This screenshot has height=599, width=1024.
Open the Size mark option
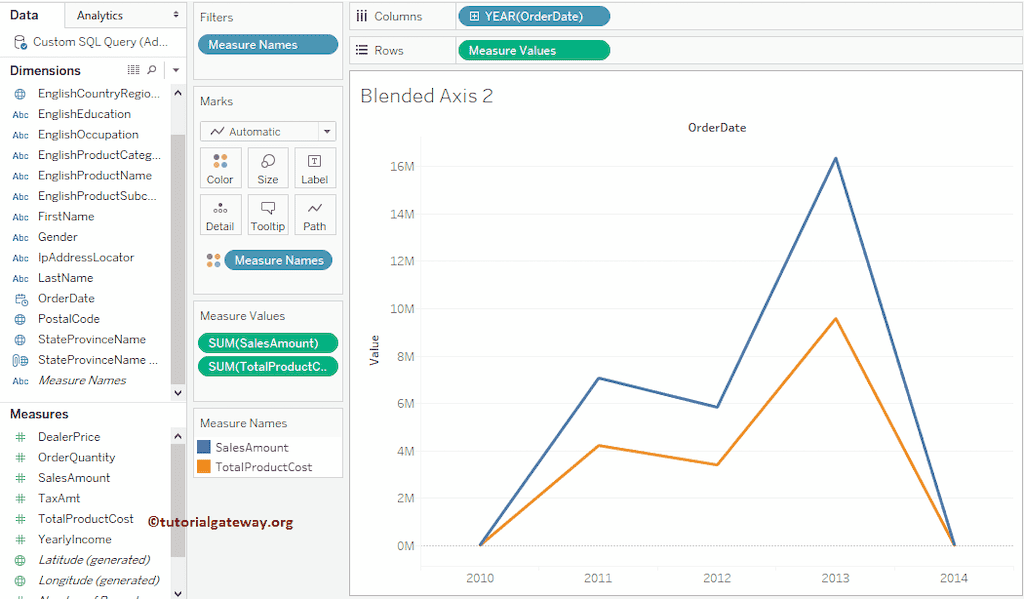(267, 167)
